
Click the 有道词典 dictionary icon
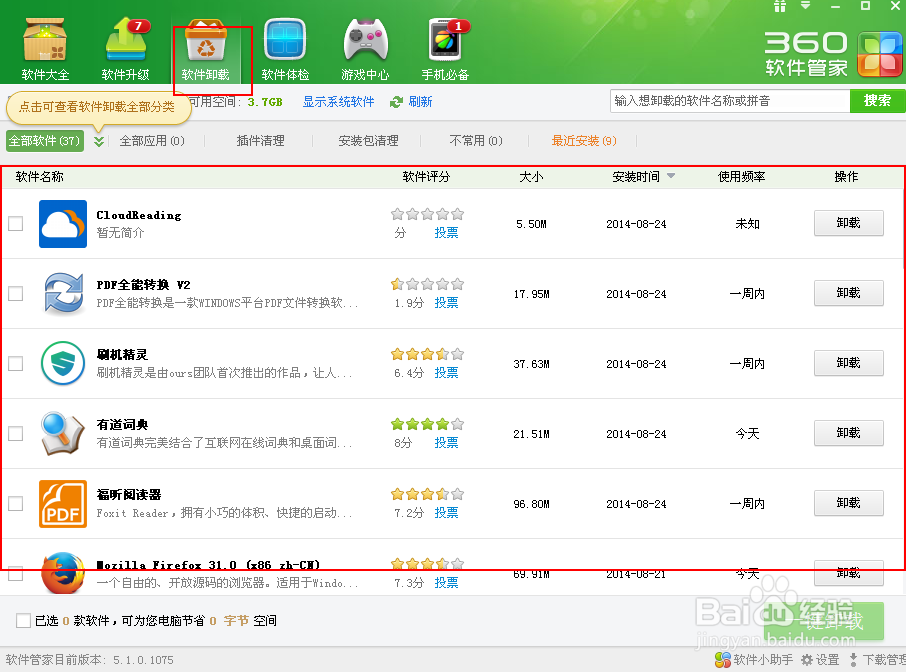63,433
